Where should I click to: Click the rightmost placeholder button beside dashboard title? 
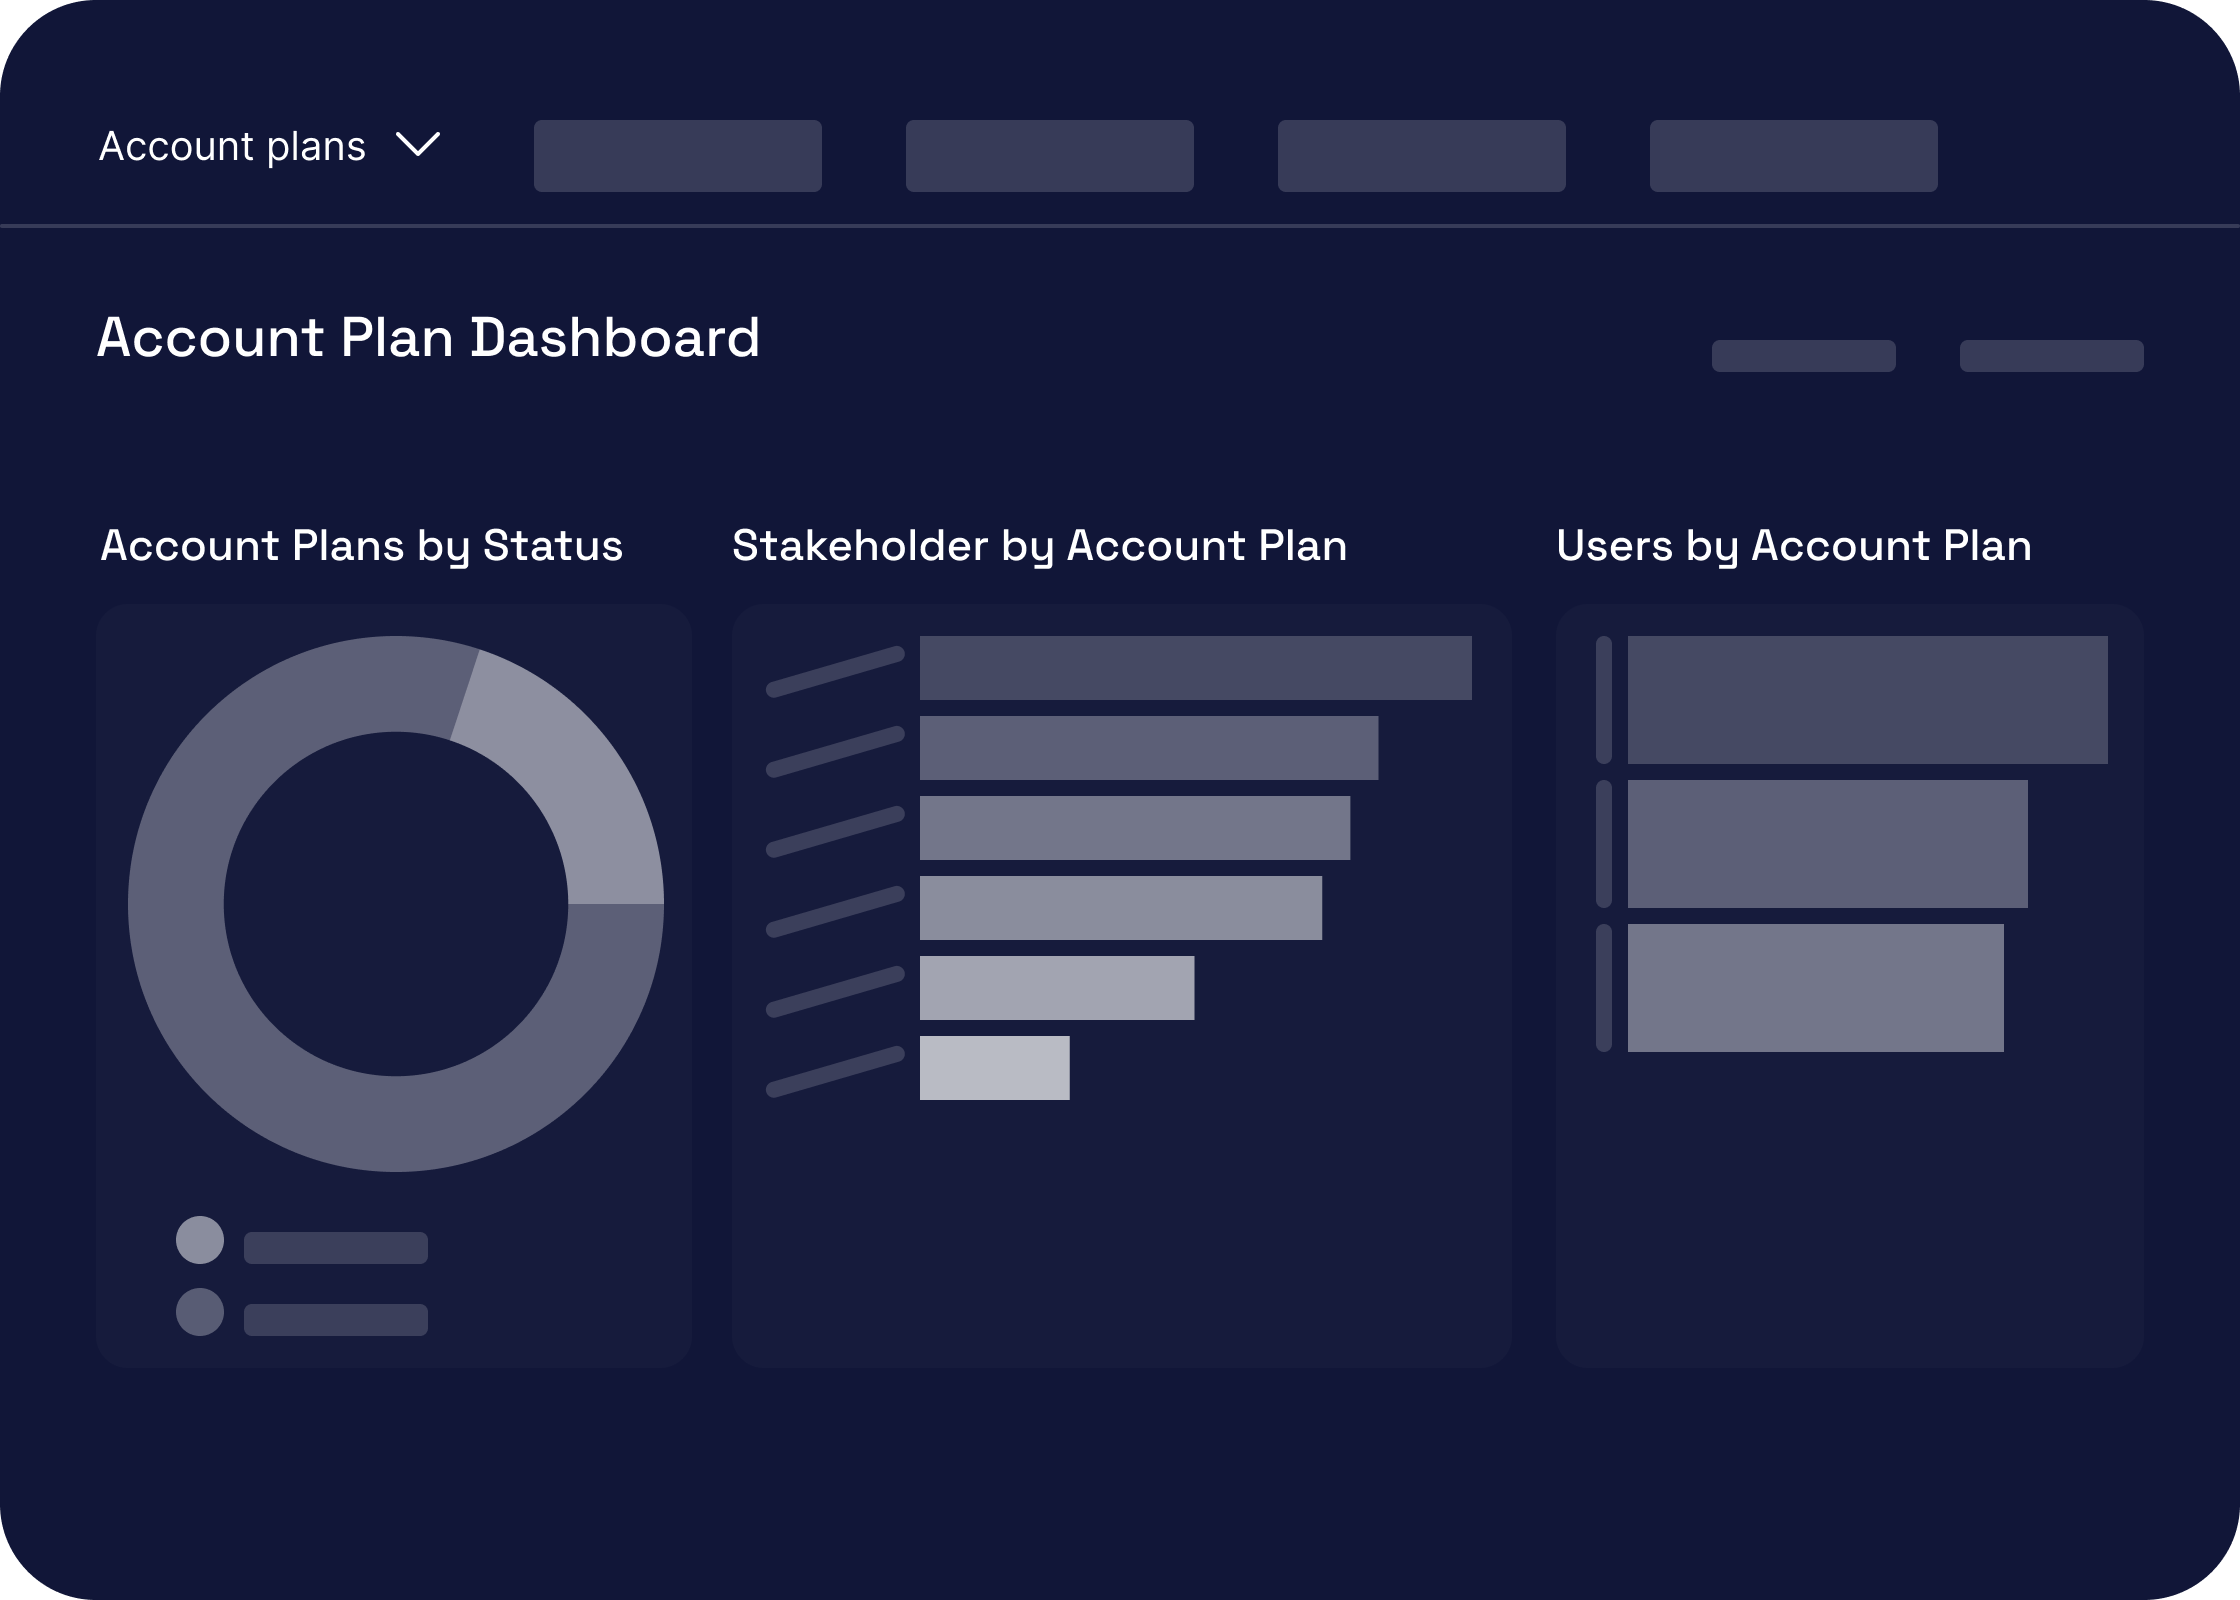[2051, 356]
